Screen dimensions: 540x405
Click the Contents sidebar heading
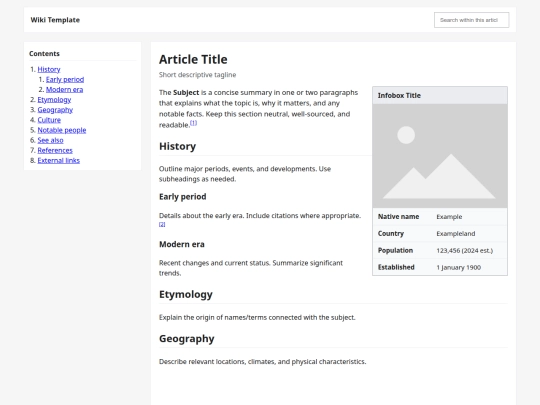[x=44, y=54]
